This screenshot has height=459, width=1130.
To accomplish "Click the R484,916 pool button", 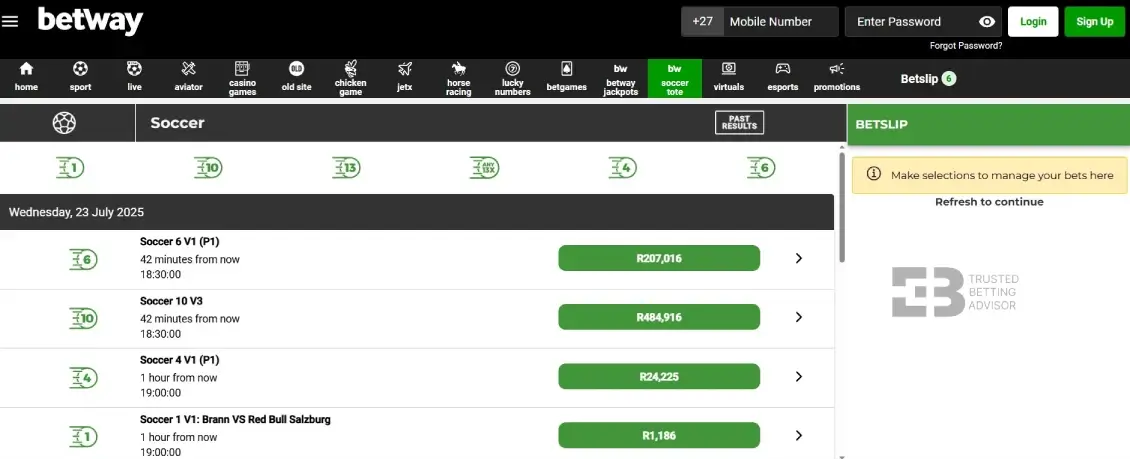I will (x=659, y=317).
